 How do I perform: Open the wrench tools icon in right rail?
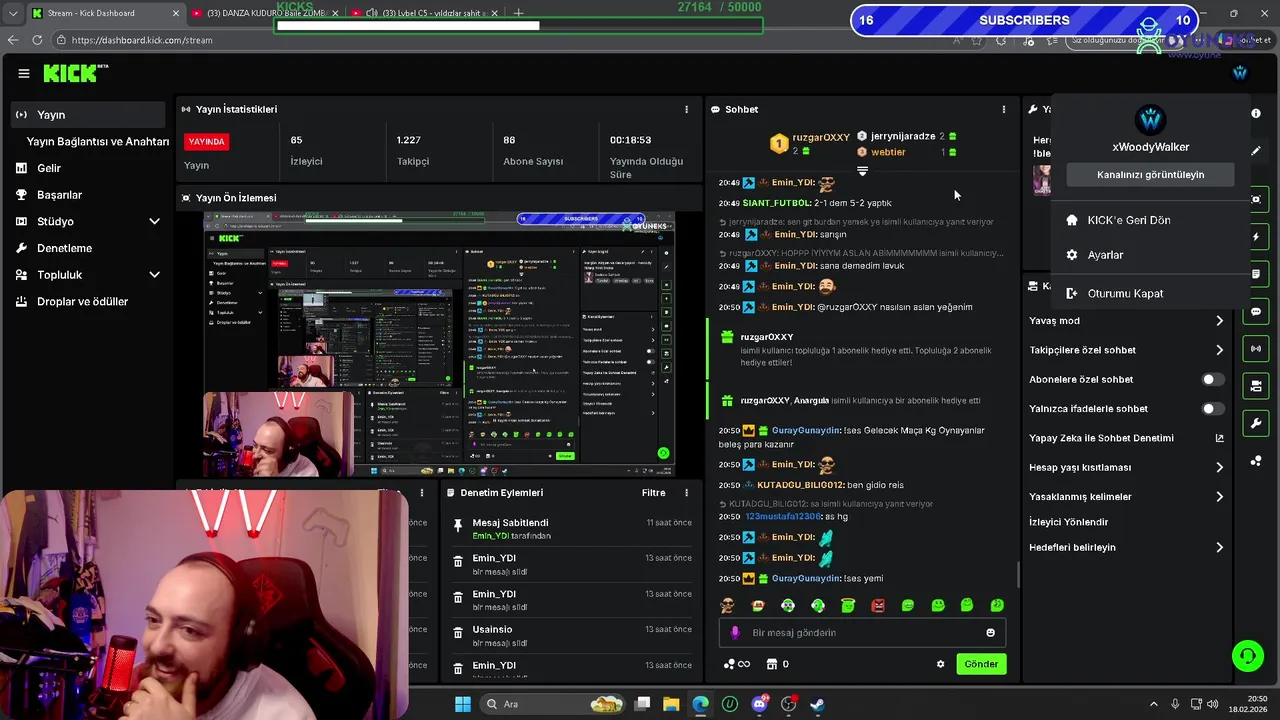coord(1256,423)
